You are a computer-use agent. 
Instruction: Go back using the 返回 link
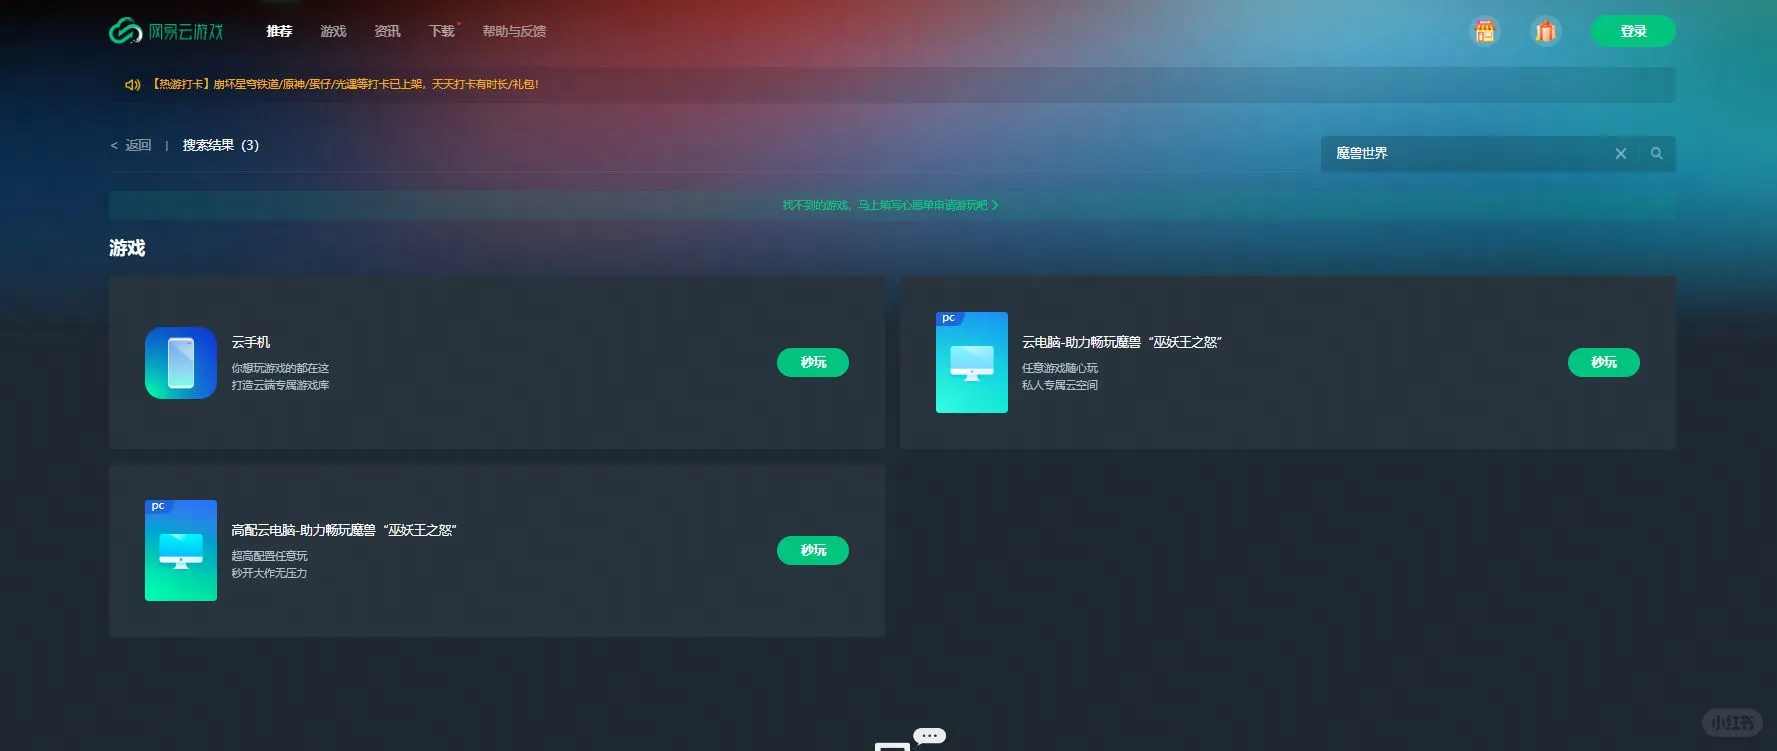point(131,145)
